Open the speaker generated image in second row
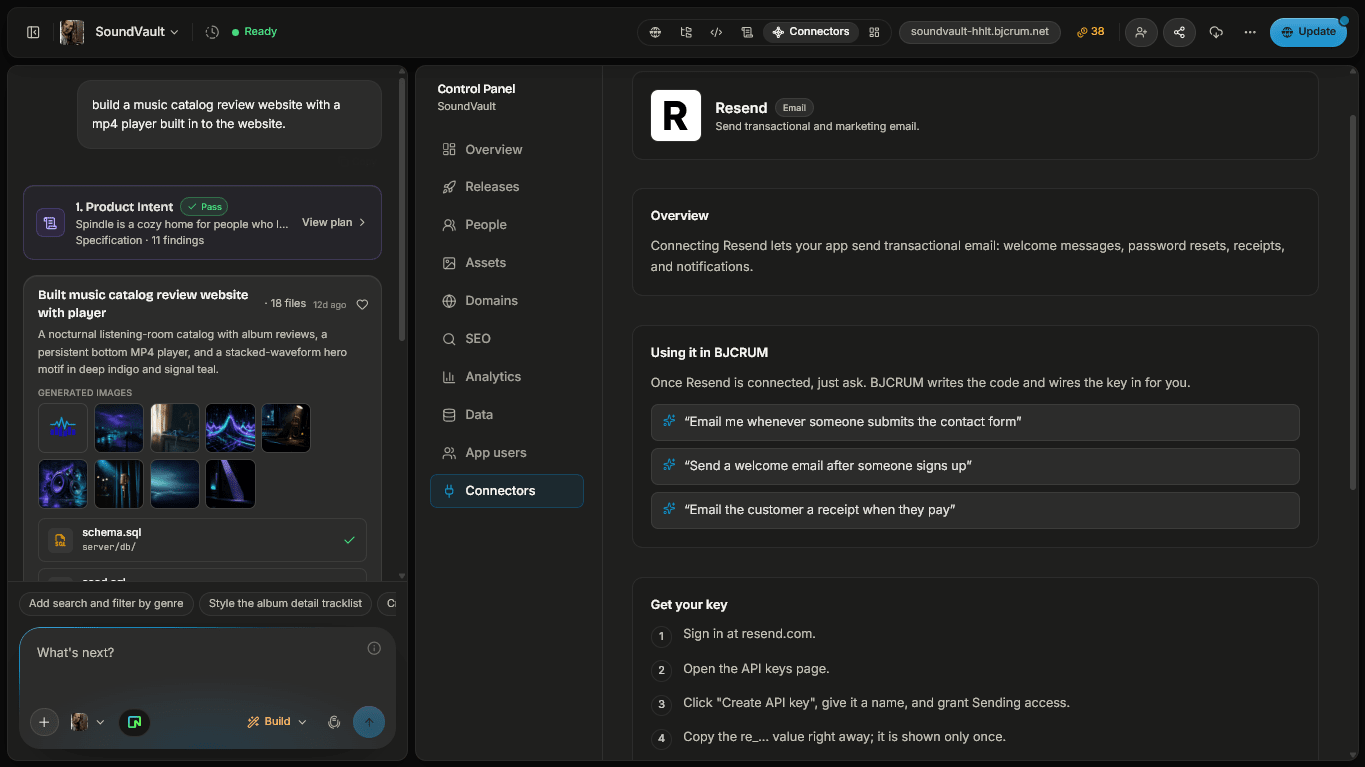 63,484
